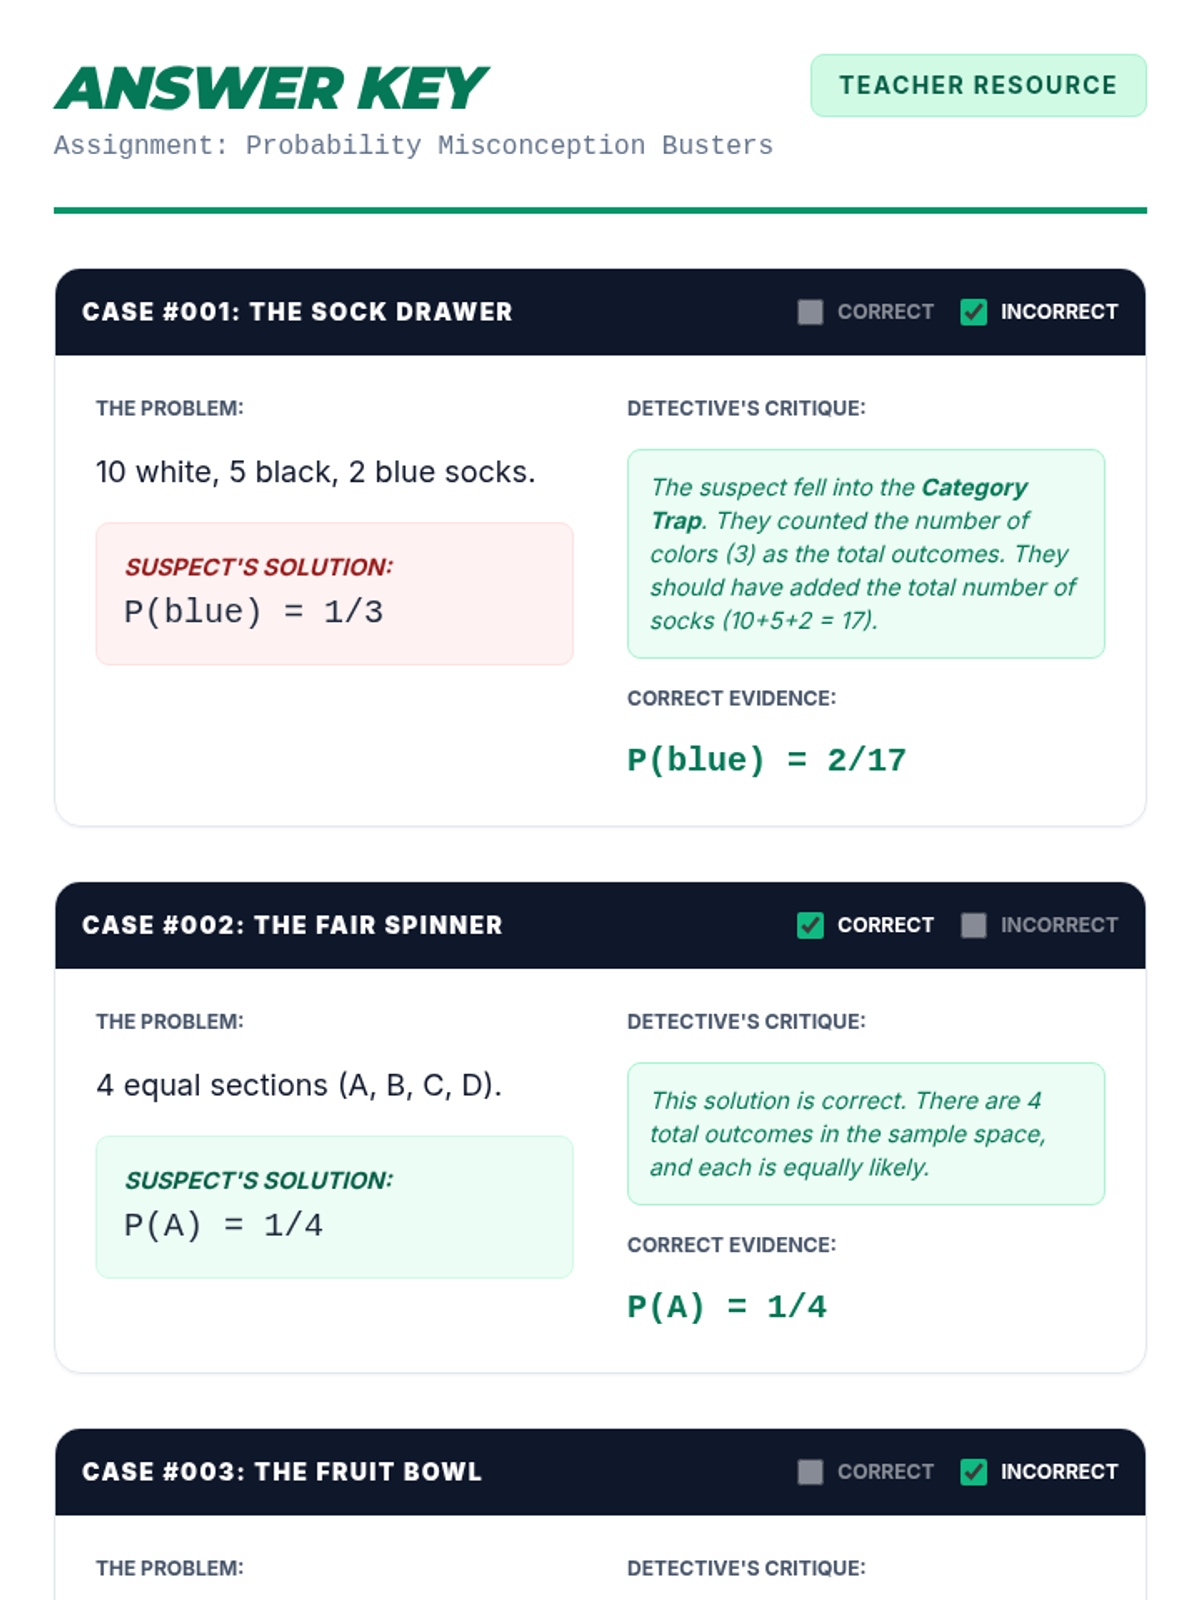Uncheck the Correct box for Case #002
Screen dimensions: 1200x1600
(x=810, y=925)
